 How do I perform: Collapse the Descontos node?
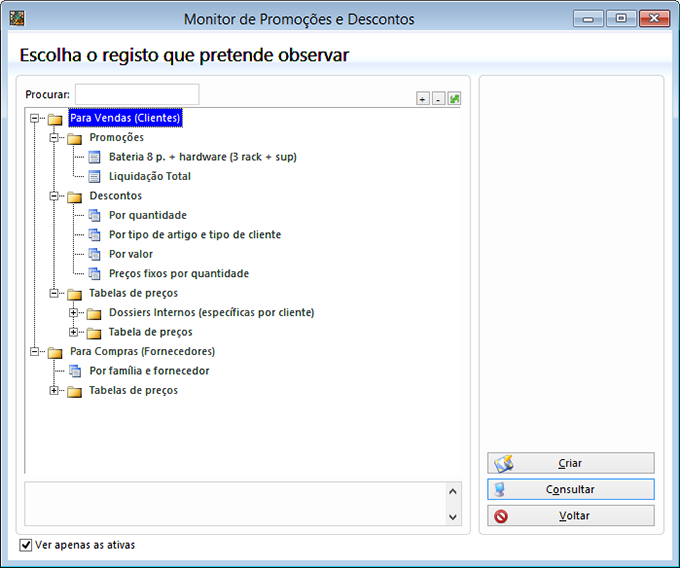coord(54,196)
